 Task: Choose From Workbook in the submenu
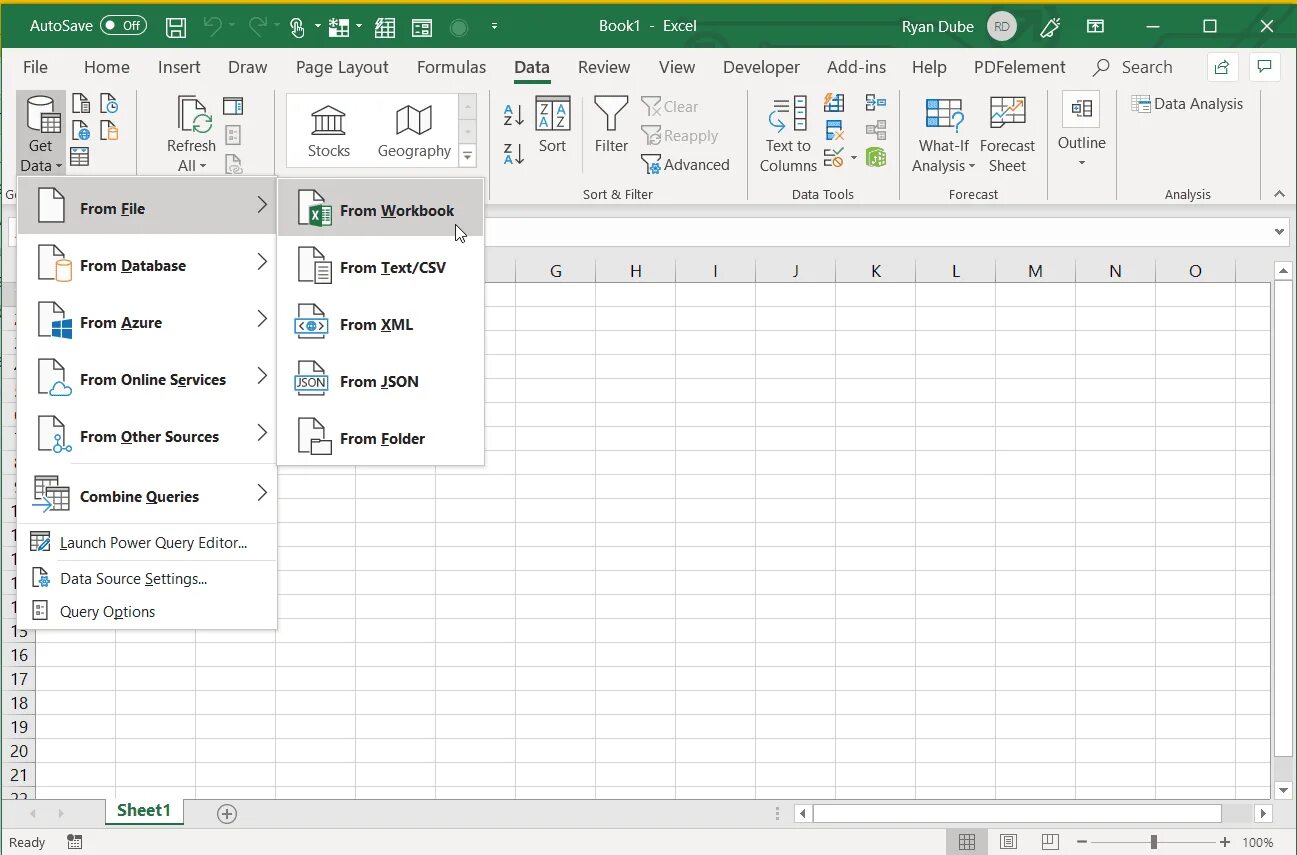tap(381, 210)
